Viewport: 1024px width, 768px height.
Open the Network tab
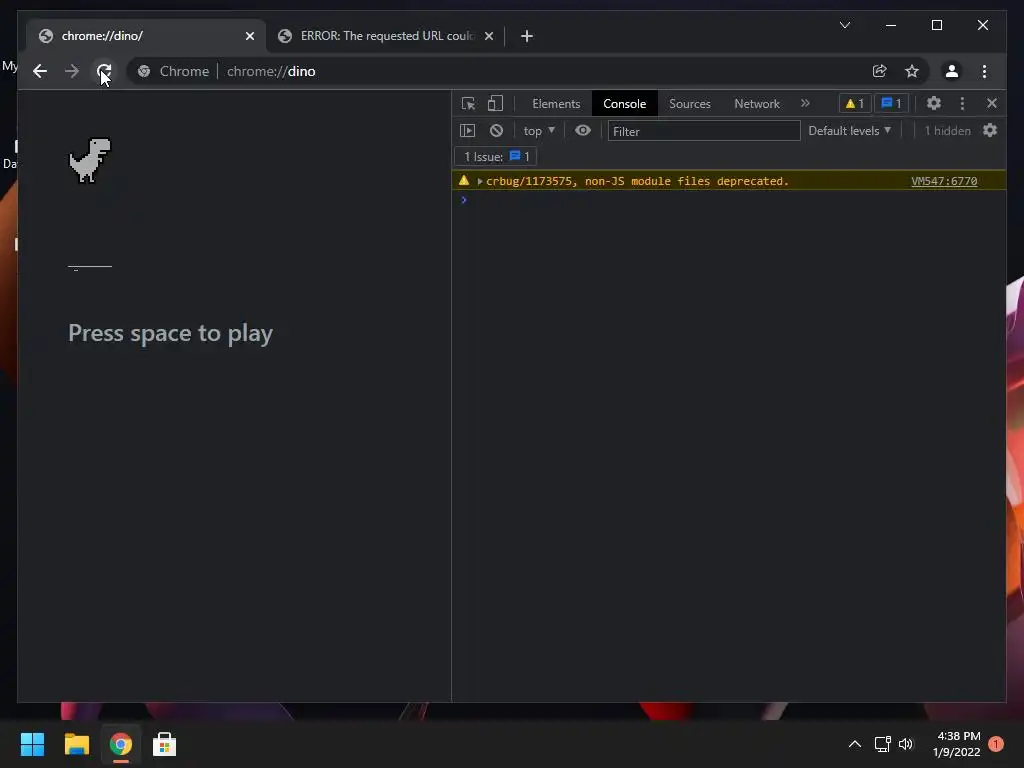click(757, 104)
